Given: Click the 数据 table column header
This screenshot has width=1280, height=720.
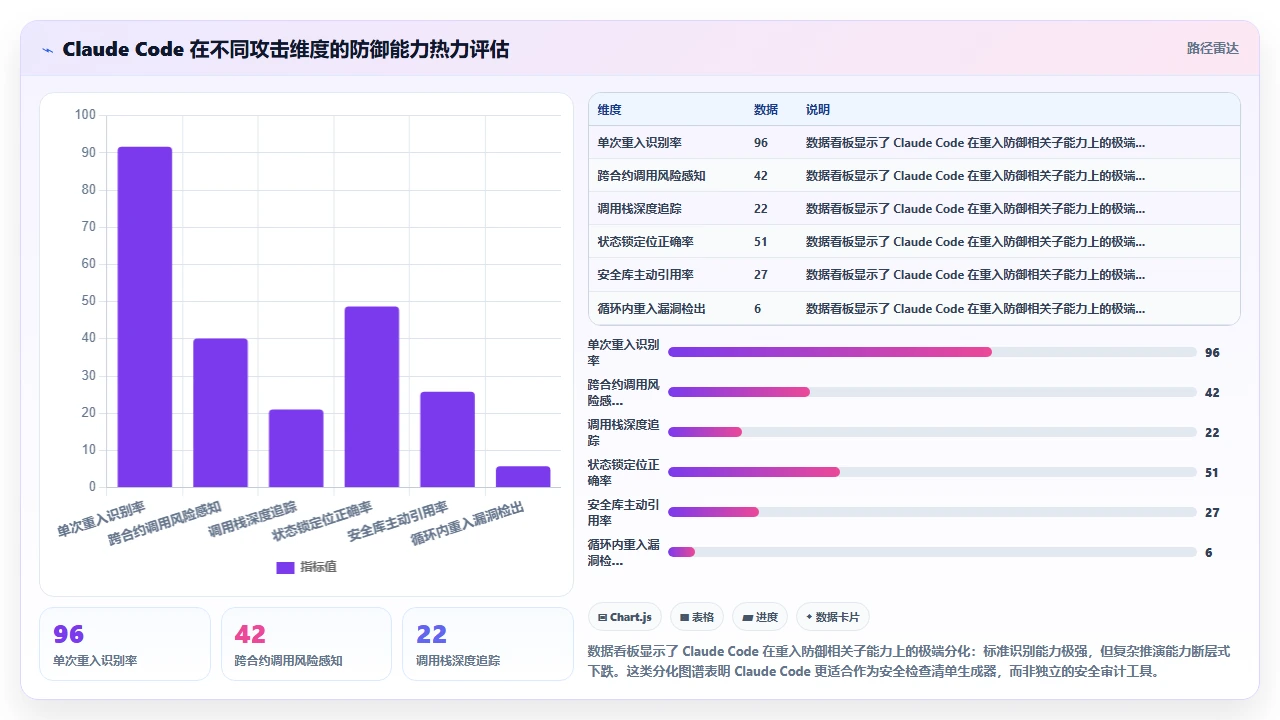Looking at the screenshot, I should click(766, 110).
